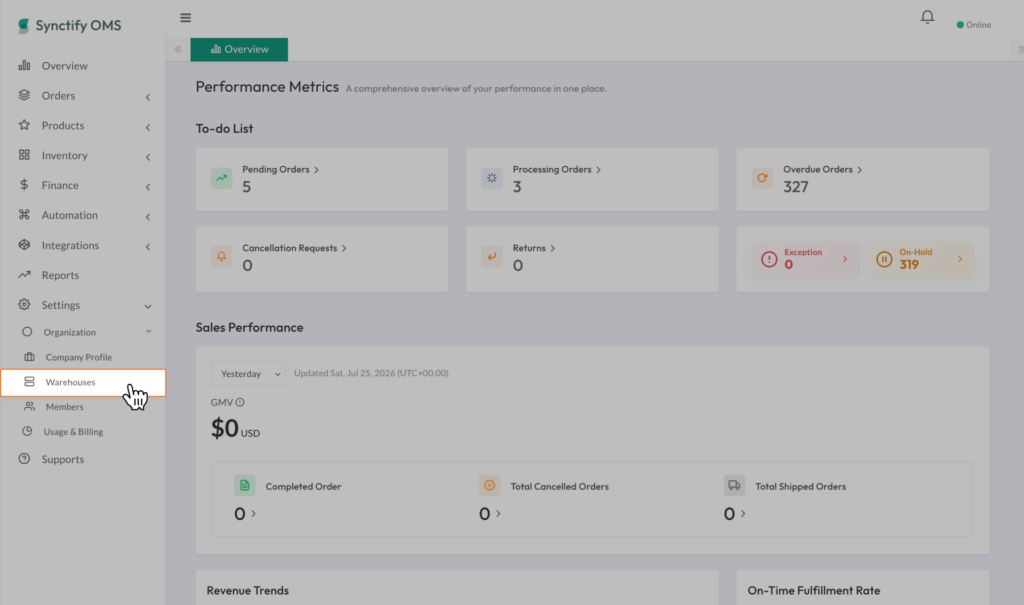Open the Overdue Orders link

click(822, 169)
